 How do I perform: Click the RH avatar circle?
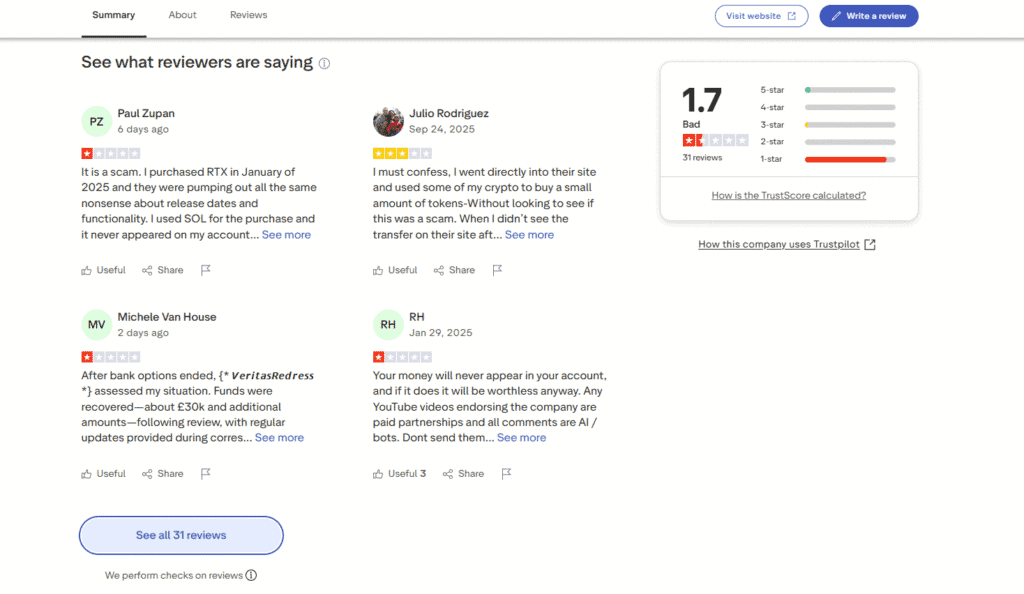pos(388,324)
